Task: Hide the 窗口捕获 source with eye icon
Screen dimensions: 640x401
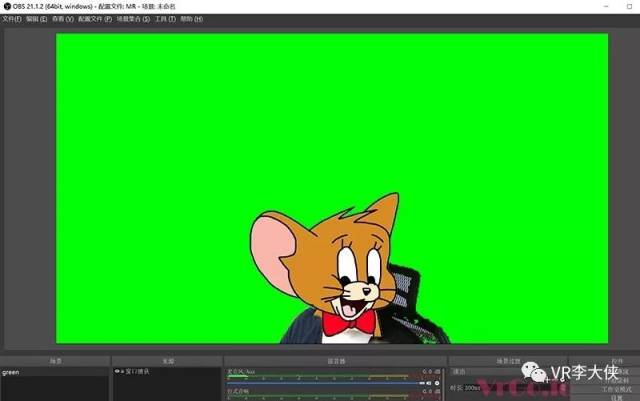Action: pyautogui.click(x=118, y=372)
